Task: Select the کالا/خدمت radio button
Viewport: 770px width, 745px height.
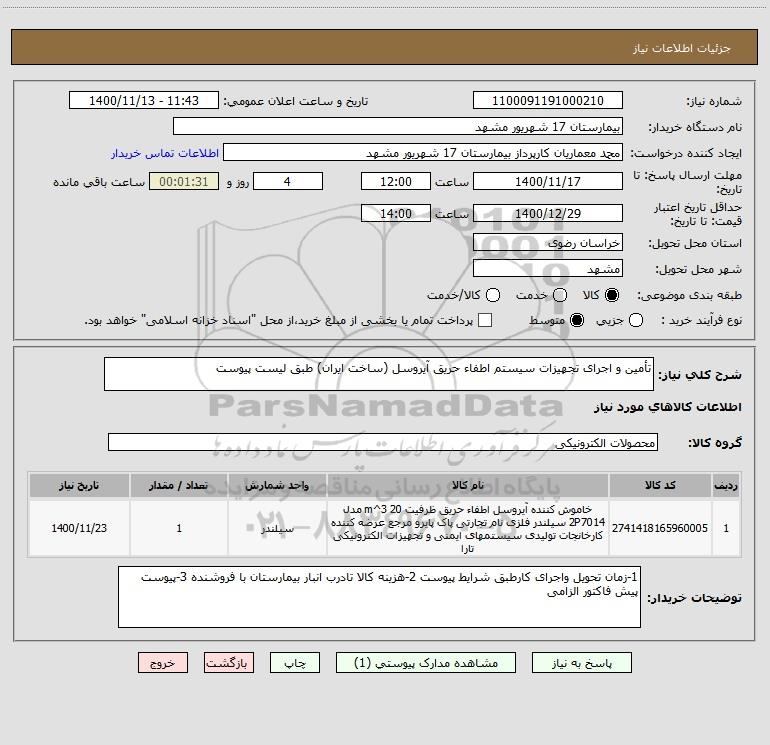Action: [493, 295]
